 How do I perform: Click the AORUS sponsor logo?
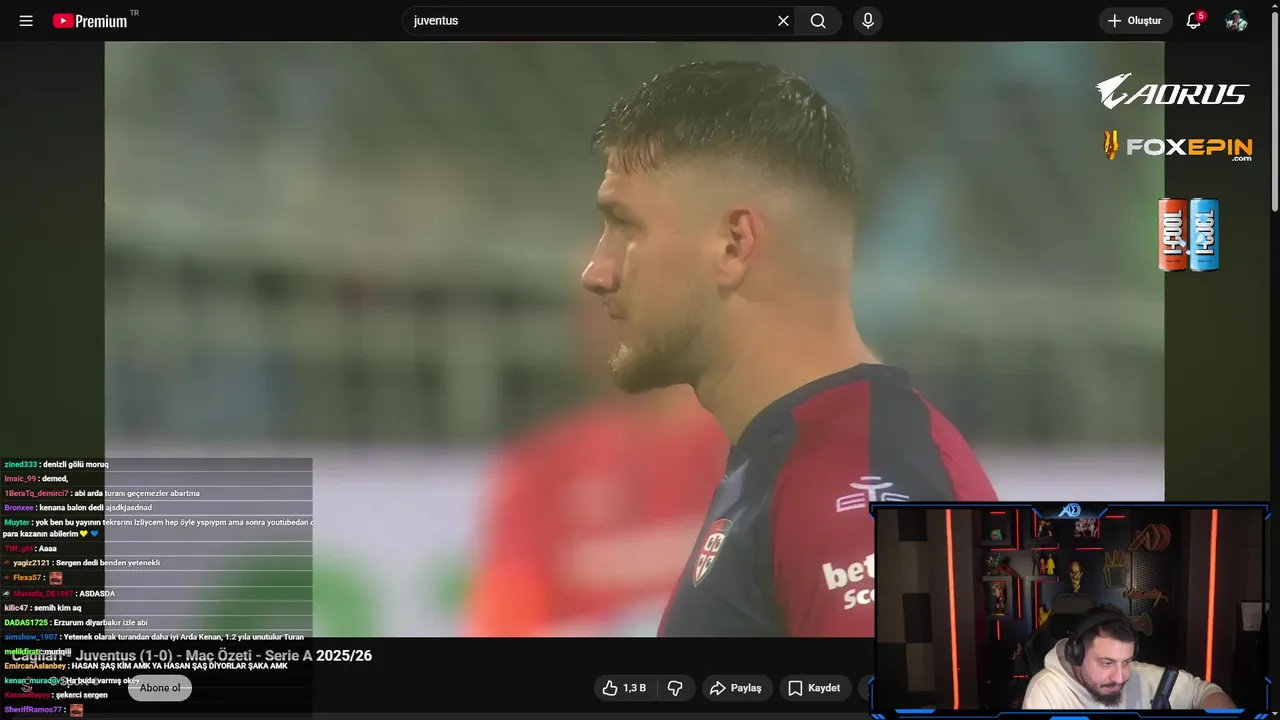click(x=1172, y=92)
